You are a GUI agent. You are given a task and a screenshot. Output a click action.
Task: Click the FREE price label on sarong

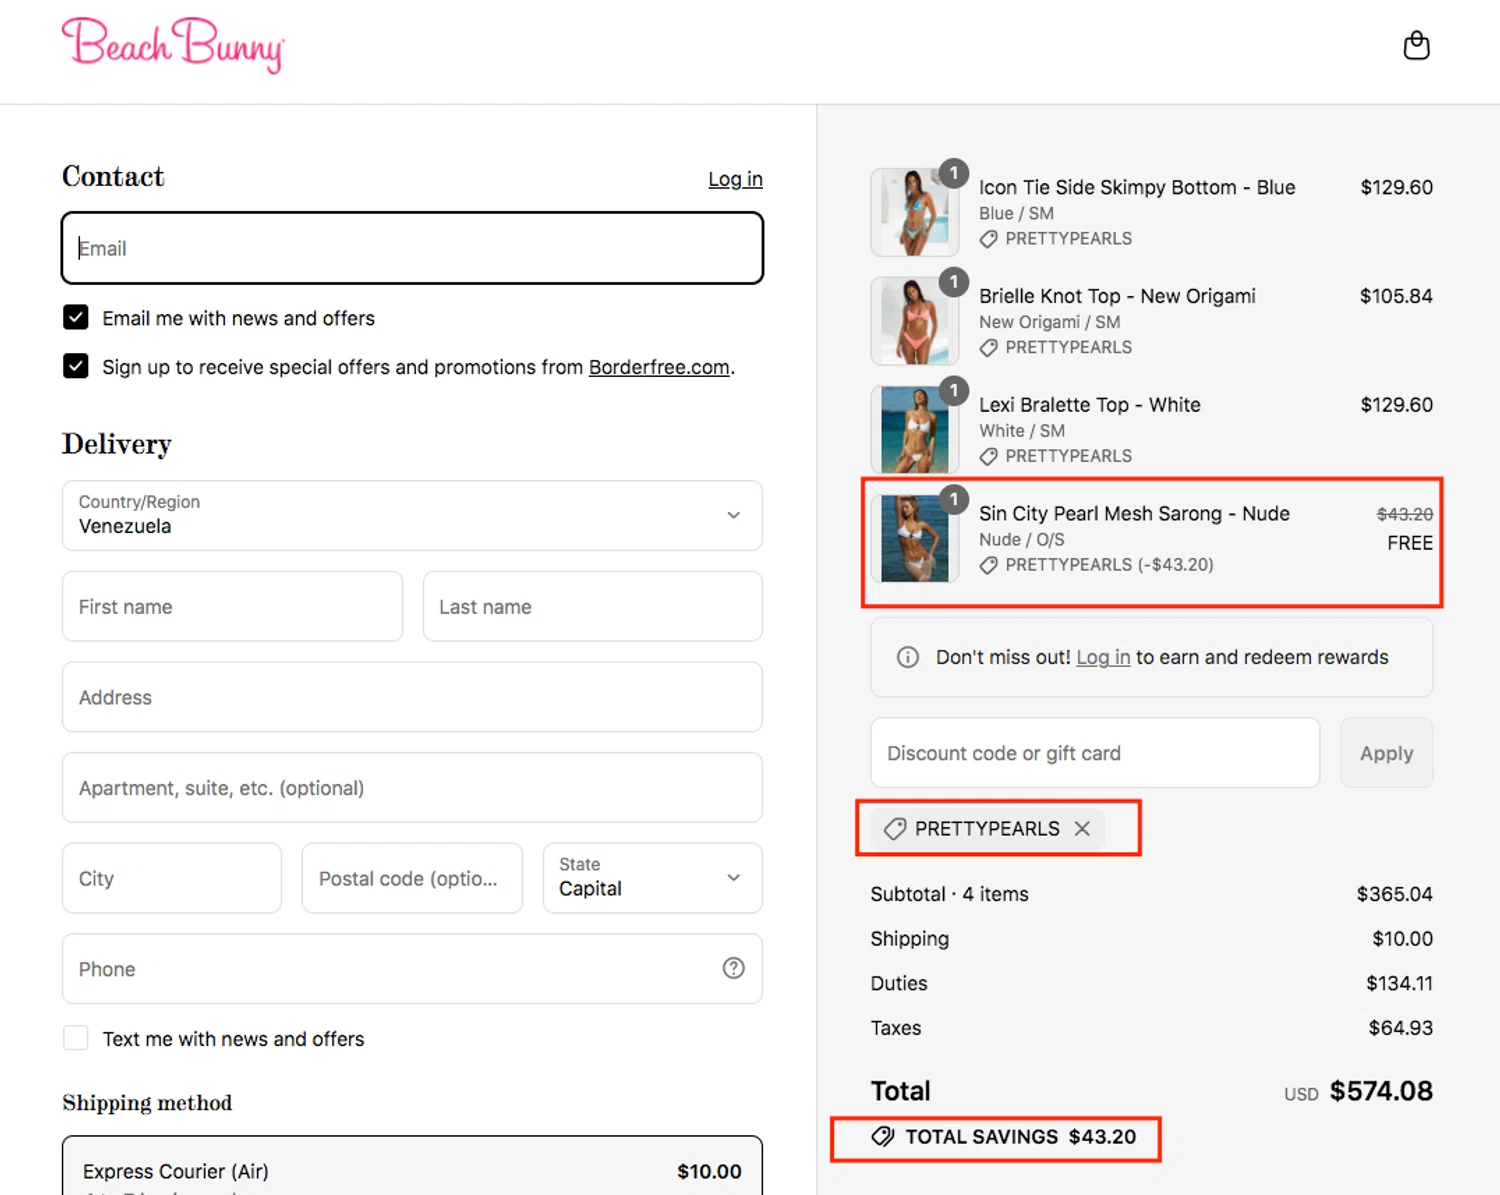(1410, 543)
